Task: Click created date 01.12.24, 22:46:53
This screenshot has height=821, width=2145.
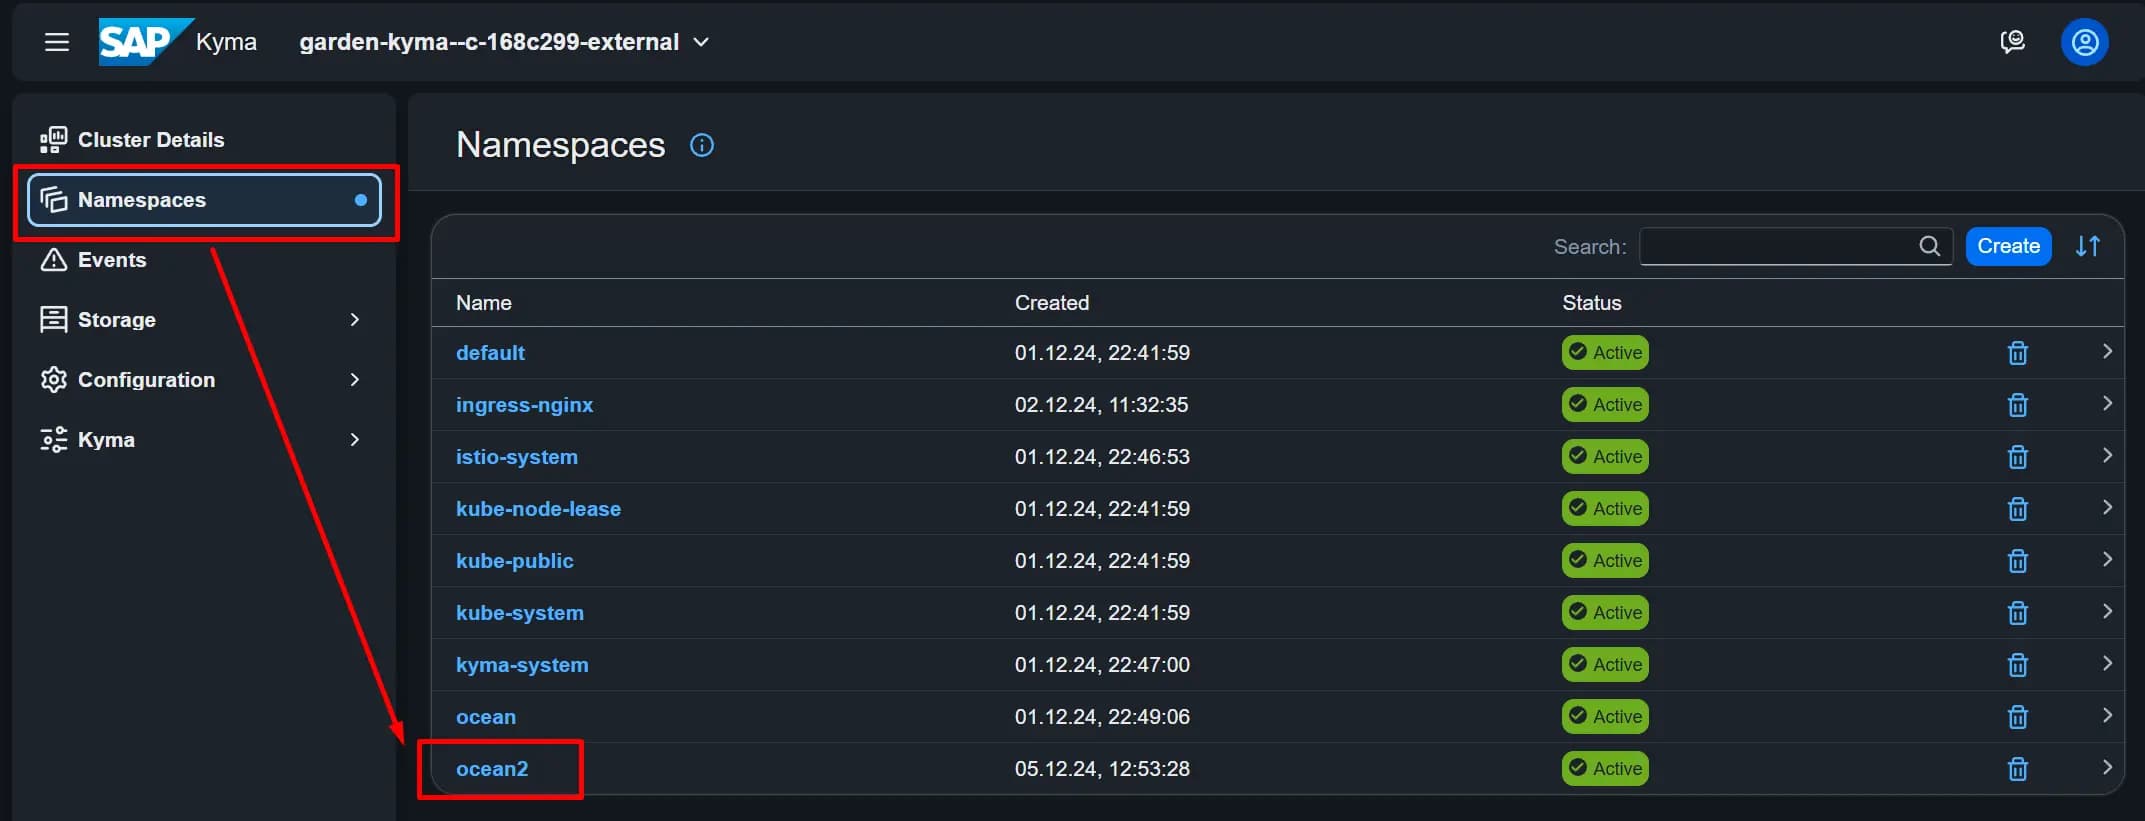Action: [1102, 457]
